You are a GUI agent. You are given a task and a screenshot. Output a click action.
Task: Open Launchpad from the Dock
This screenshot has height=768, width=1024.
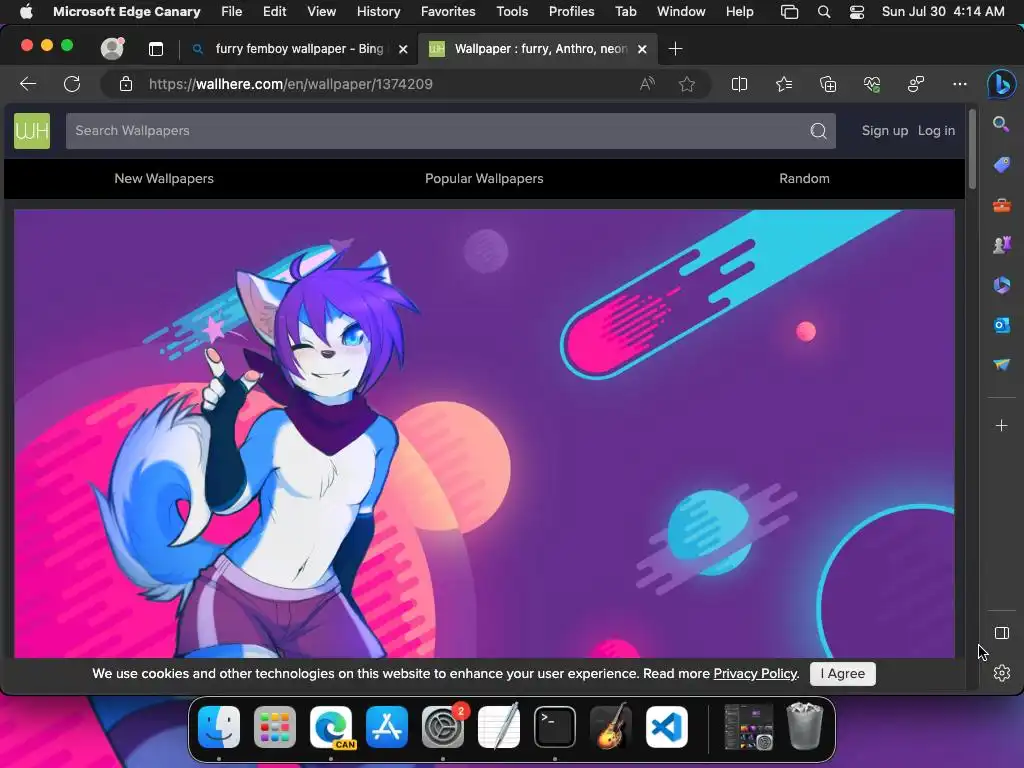(275, 727)
